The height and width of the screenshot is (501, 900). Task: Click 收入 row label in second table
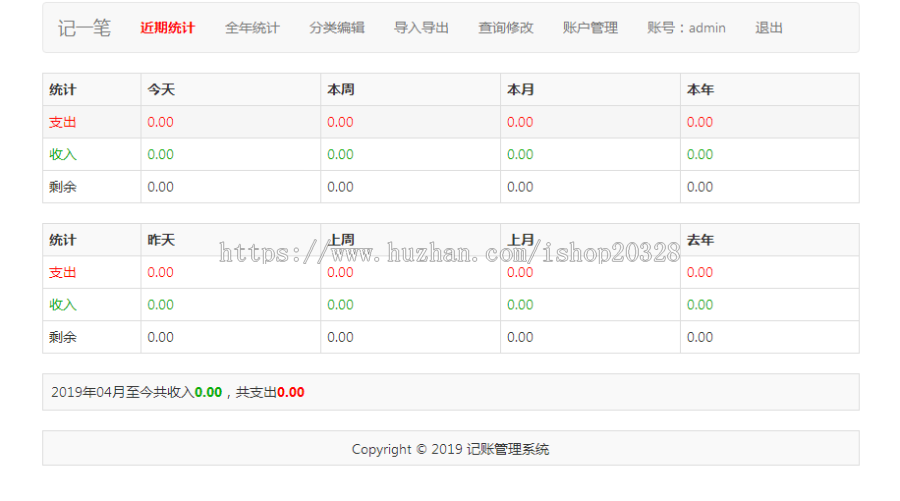[63, 305]
